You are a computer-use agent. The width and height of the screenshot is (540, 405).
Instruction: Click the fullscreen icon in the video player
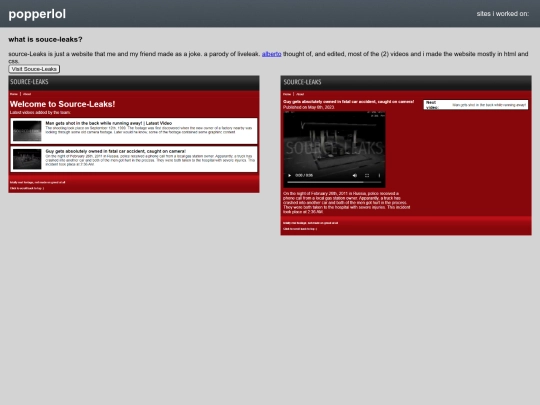[367, 175]
